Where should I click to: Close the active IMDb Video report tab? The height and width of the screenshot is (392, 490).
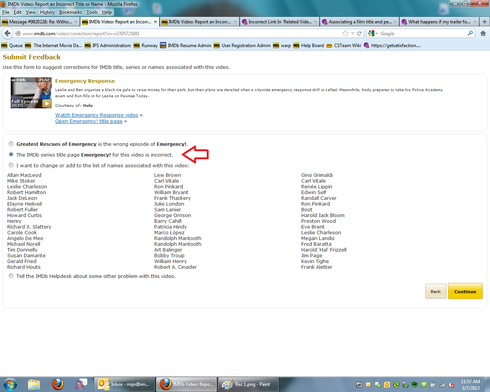tap(155, 22)
